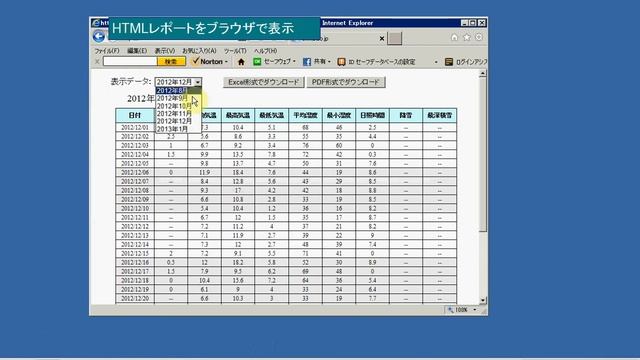Screen dimensions: 640x360
Task: Click the Norton checkmark logo
Action: point(196,61)
